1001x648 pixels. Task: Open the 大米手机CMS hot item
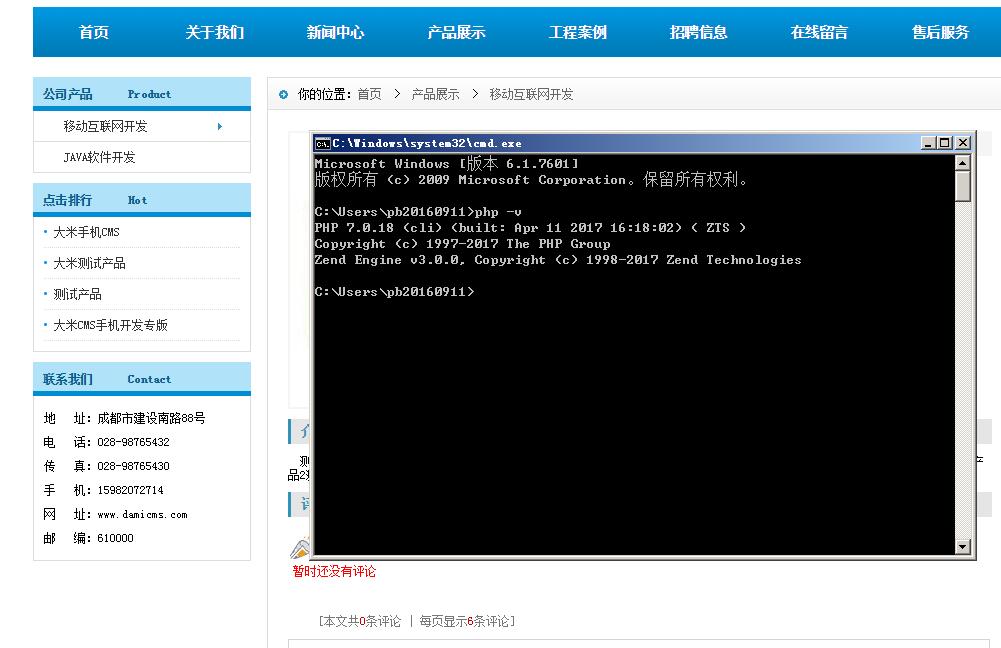click(x=86, y=232)
